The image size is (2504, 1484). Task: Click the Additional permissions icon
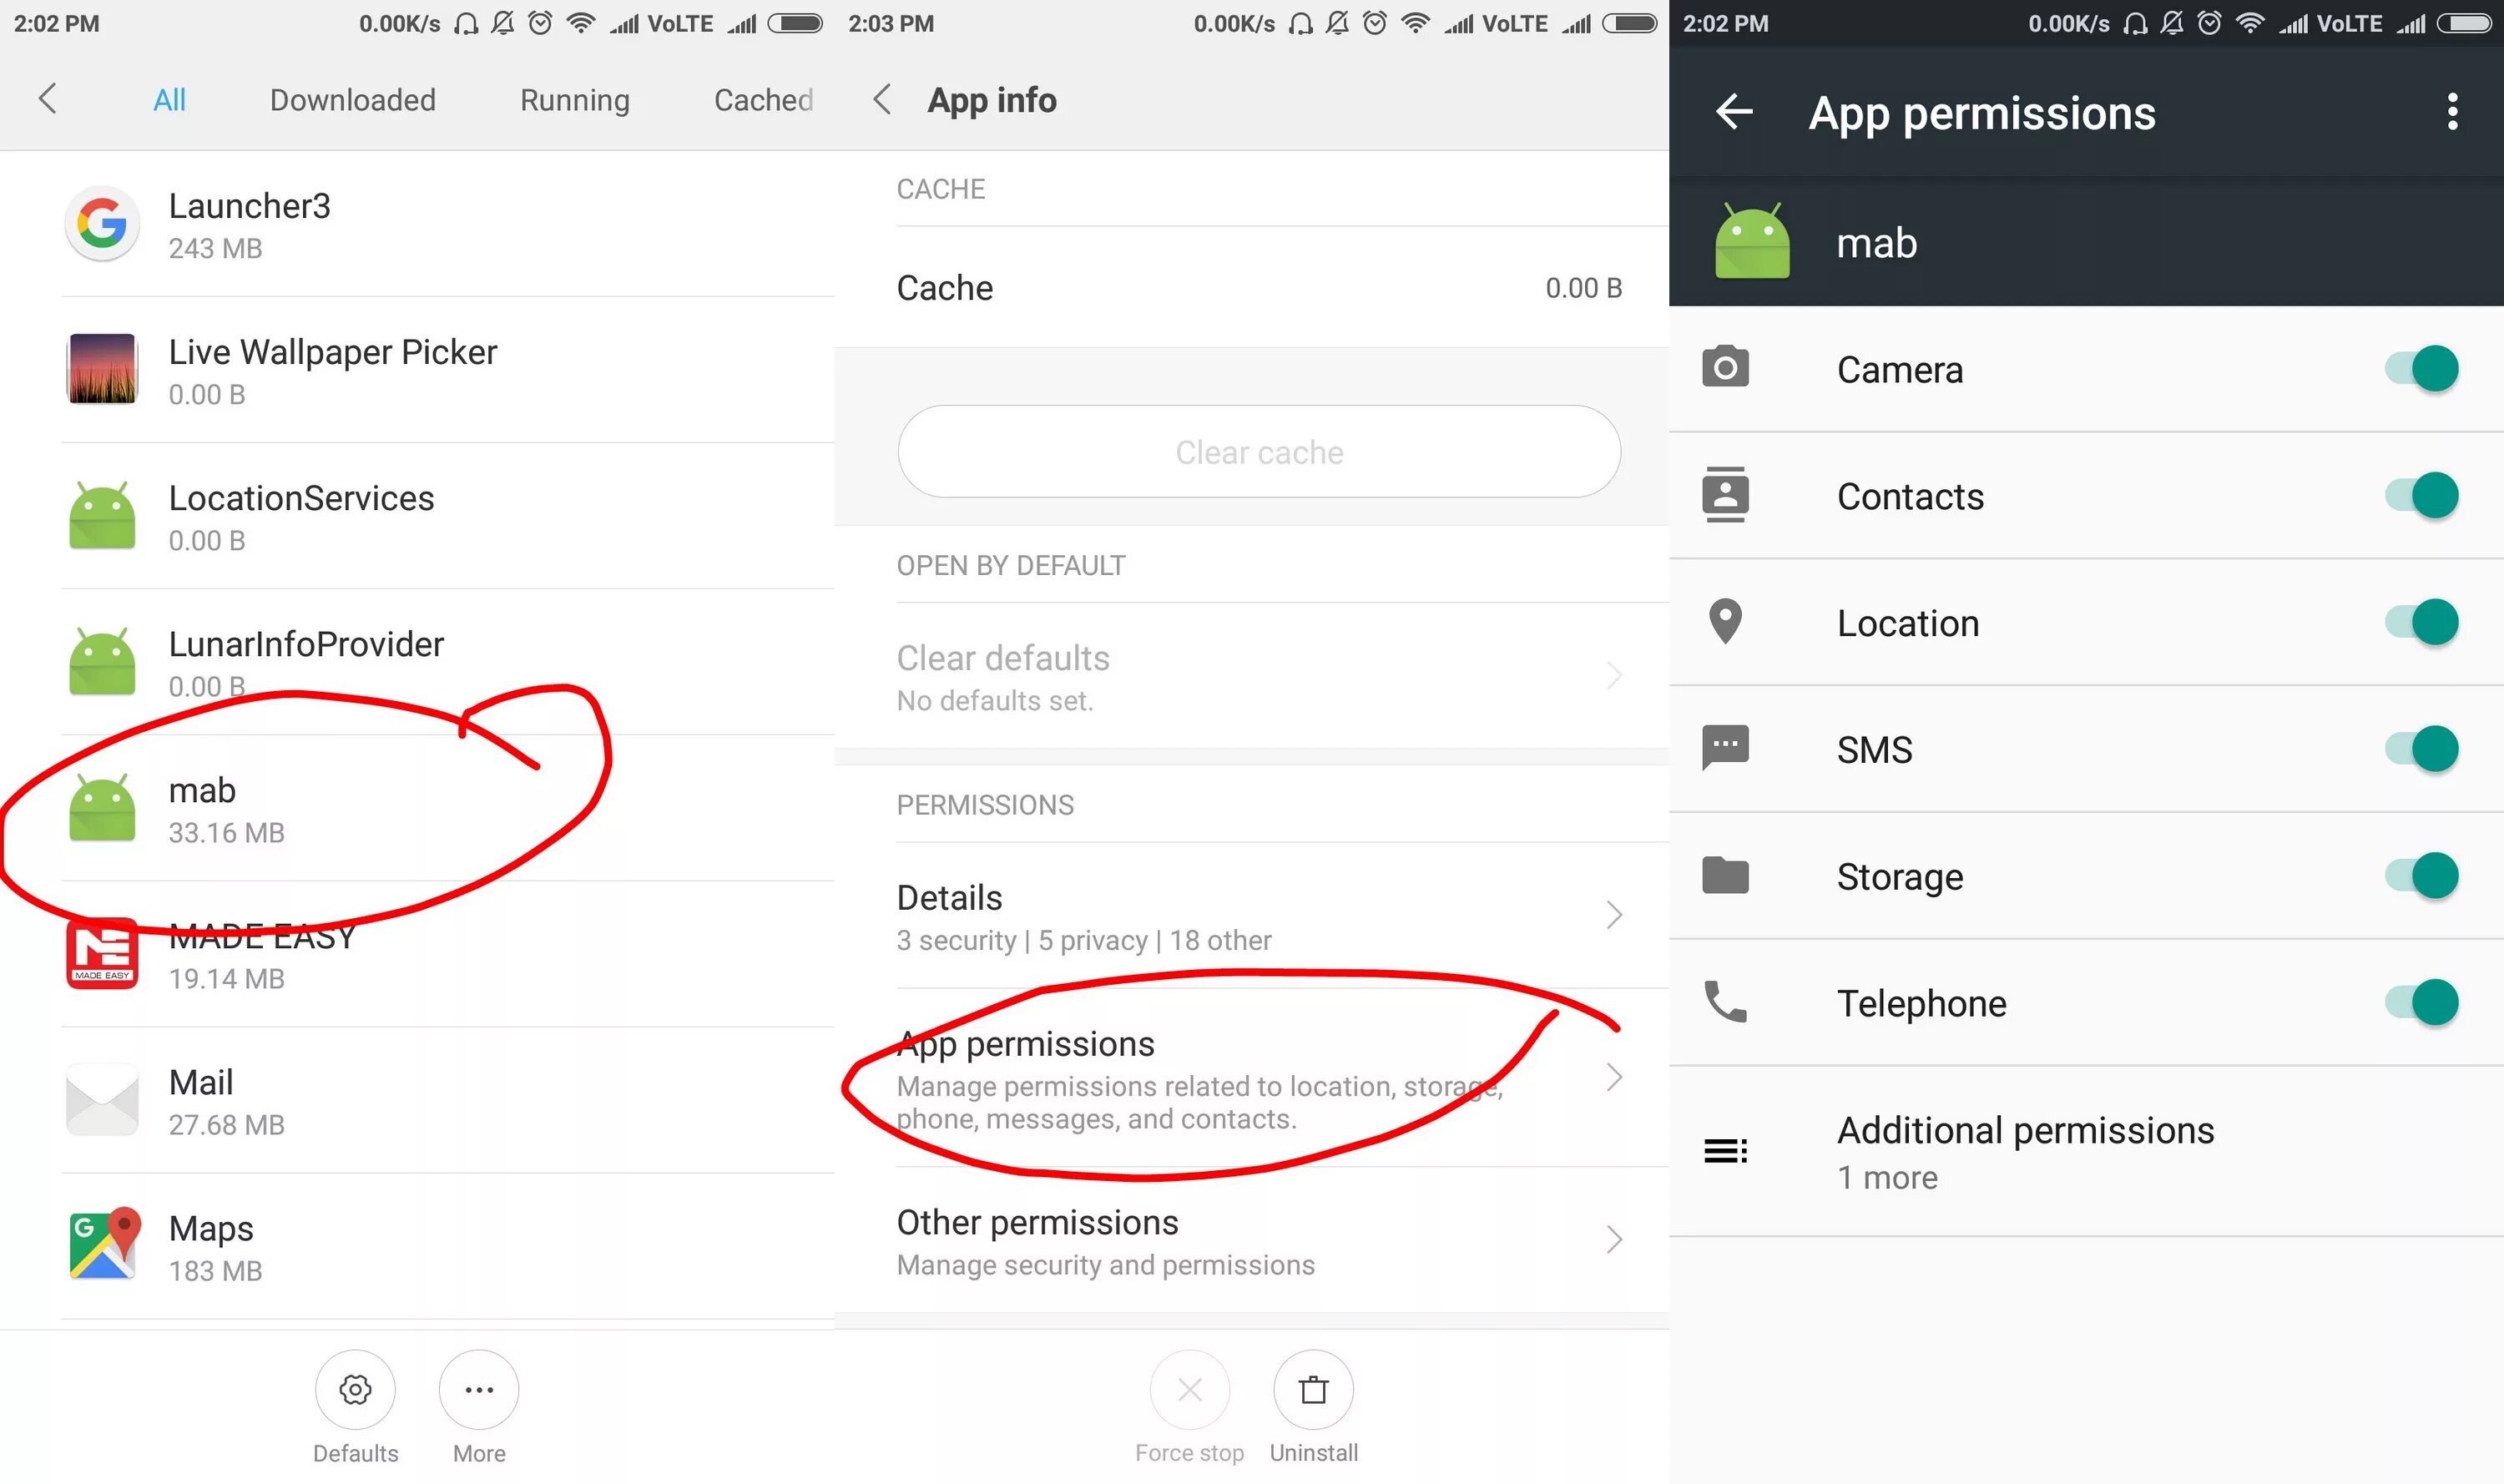[1727, 1150]
